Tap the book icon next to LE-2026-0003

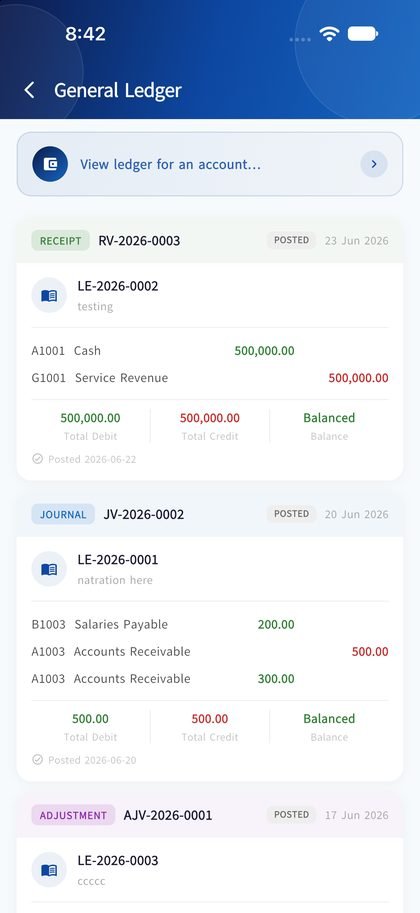tap(49, 870)
